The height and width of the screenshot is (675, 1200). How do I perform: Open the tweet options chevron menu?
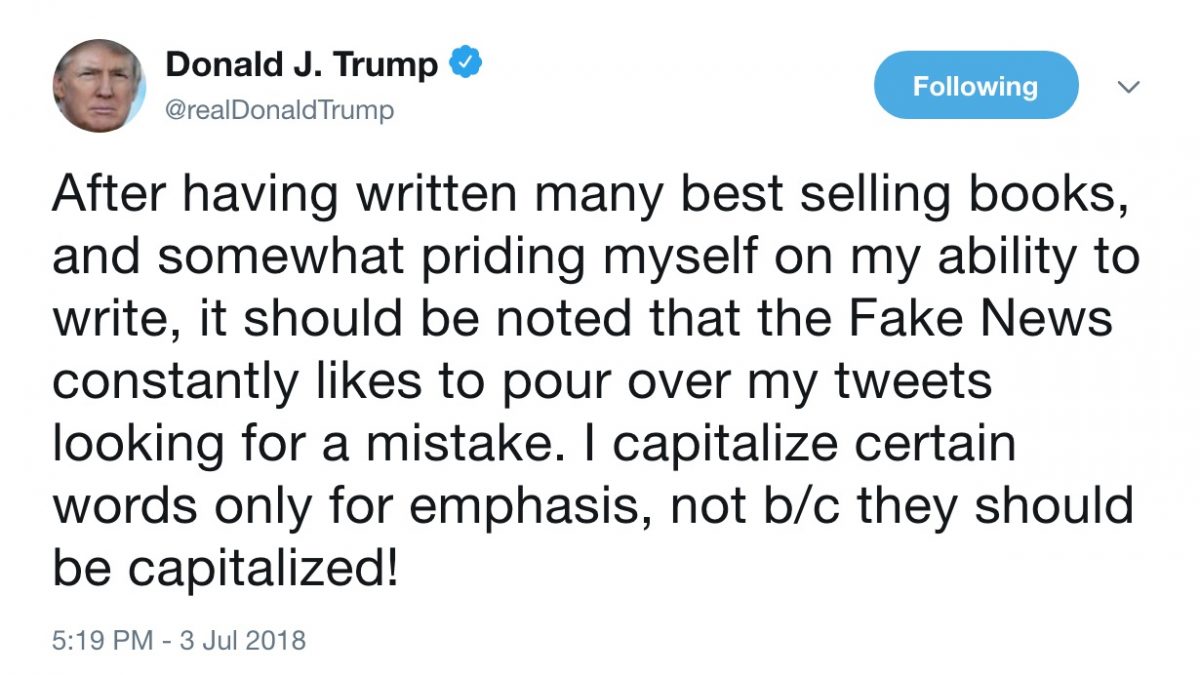[1129, 88]
